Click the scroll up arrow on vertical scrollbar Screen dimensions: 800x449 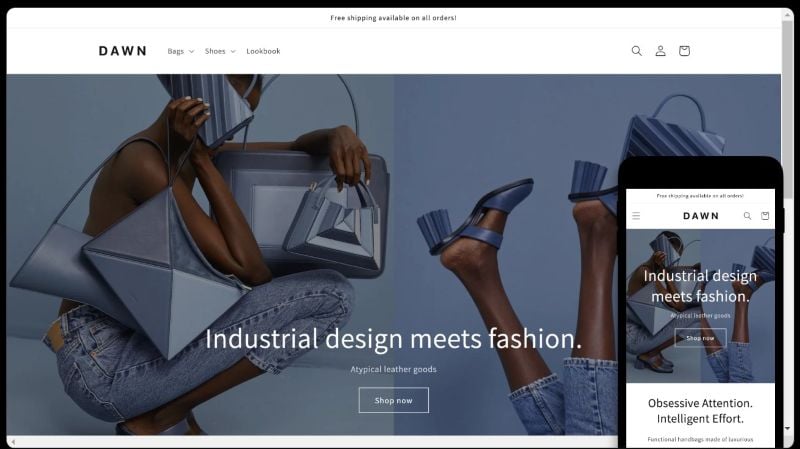point(788,15)
